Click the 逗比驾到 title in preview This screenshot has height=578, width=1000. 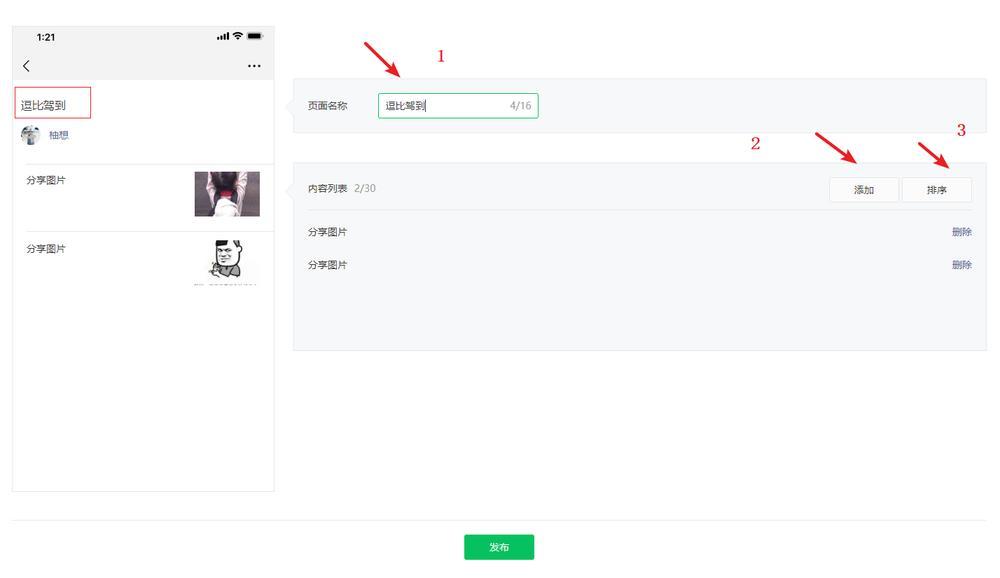(x=43, y=105)
